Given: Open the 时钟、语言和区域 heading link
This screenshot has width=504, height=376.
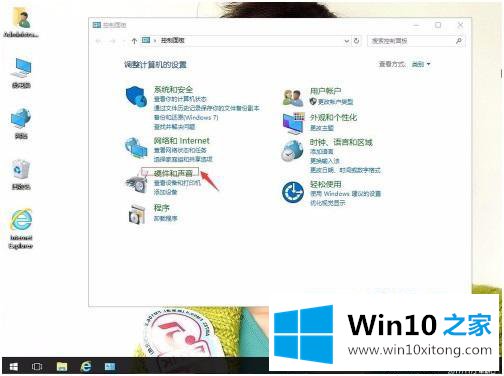Looking at the screenshot, I should tap(341, 142).
